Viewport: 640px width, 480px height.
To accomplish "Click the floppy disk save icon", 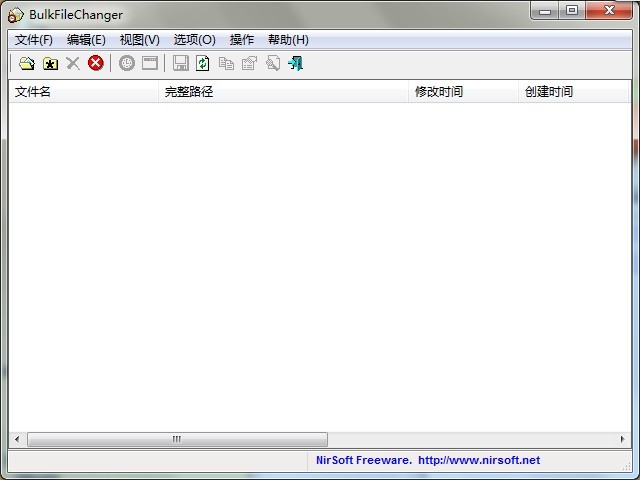I will click(x=181, y=63).
